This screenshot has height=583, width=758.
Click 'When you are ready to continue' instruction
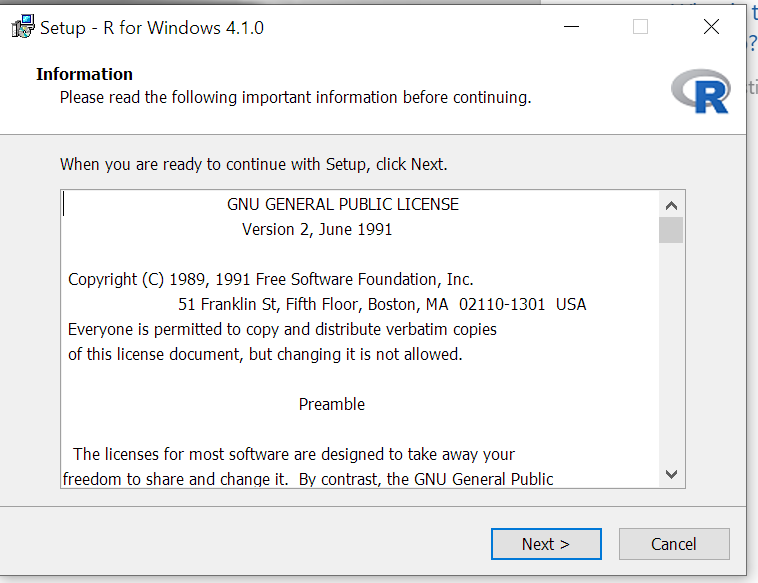254,164
